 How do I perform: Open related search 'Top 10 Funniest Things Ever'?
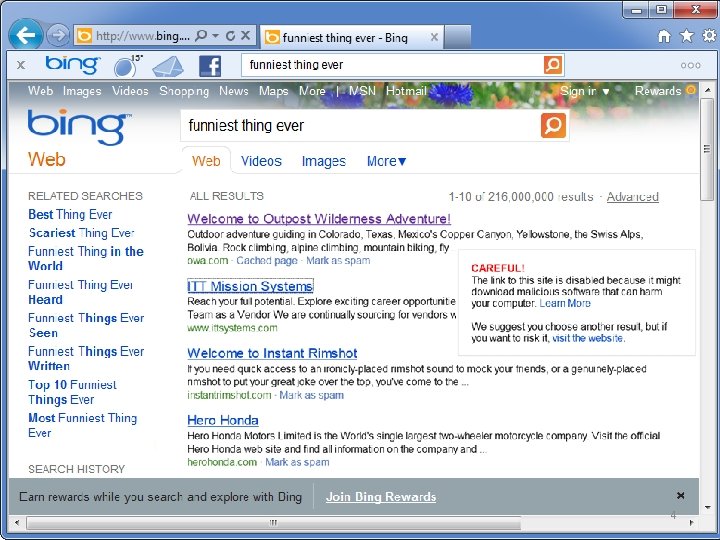(73, 392)
